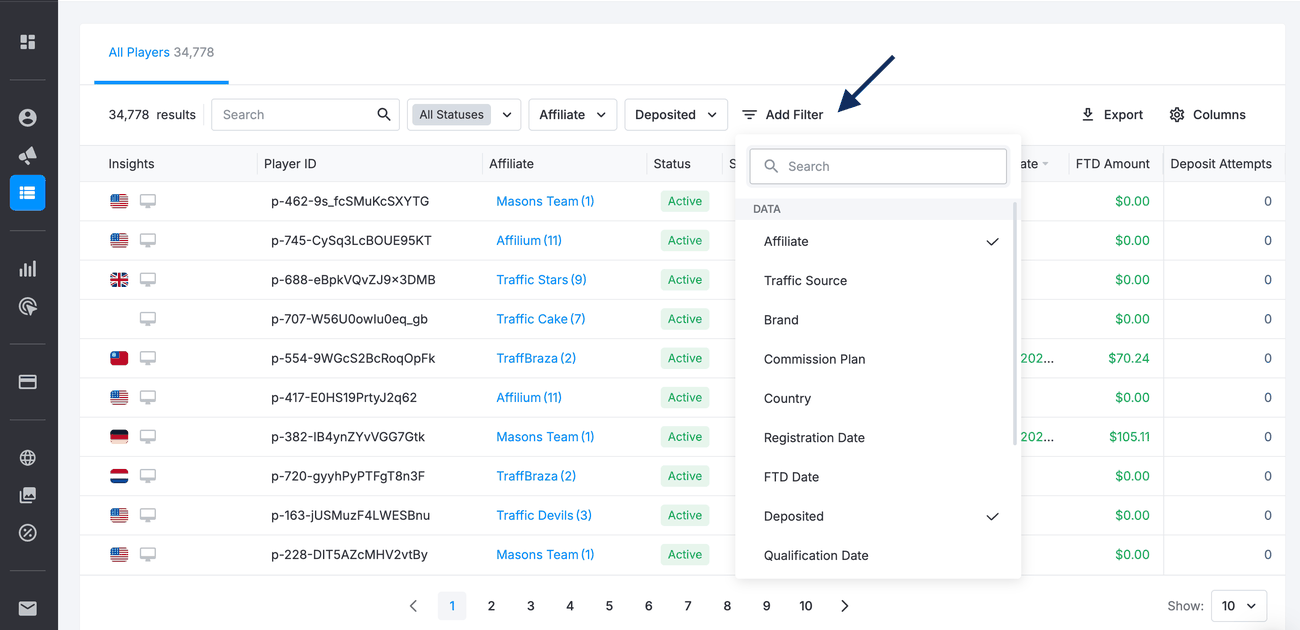Click the $105.11 FTD amount

(1129, 437)
